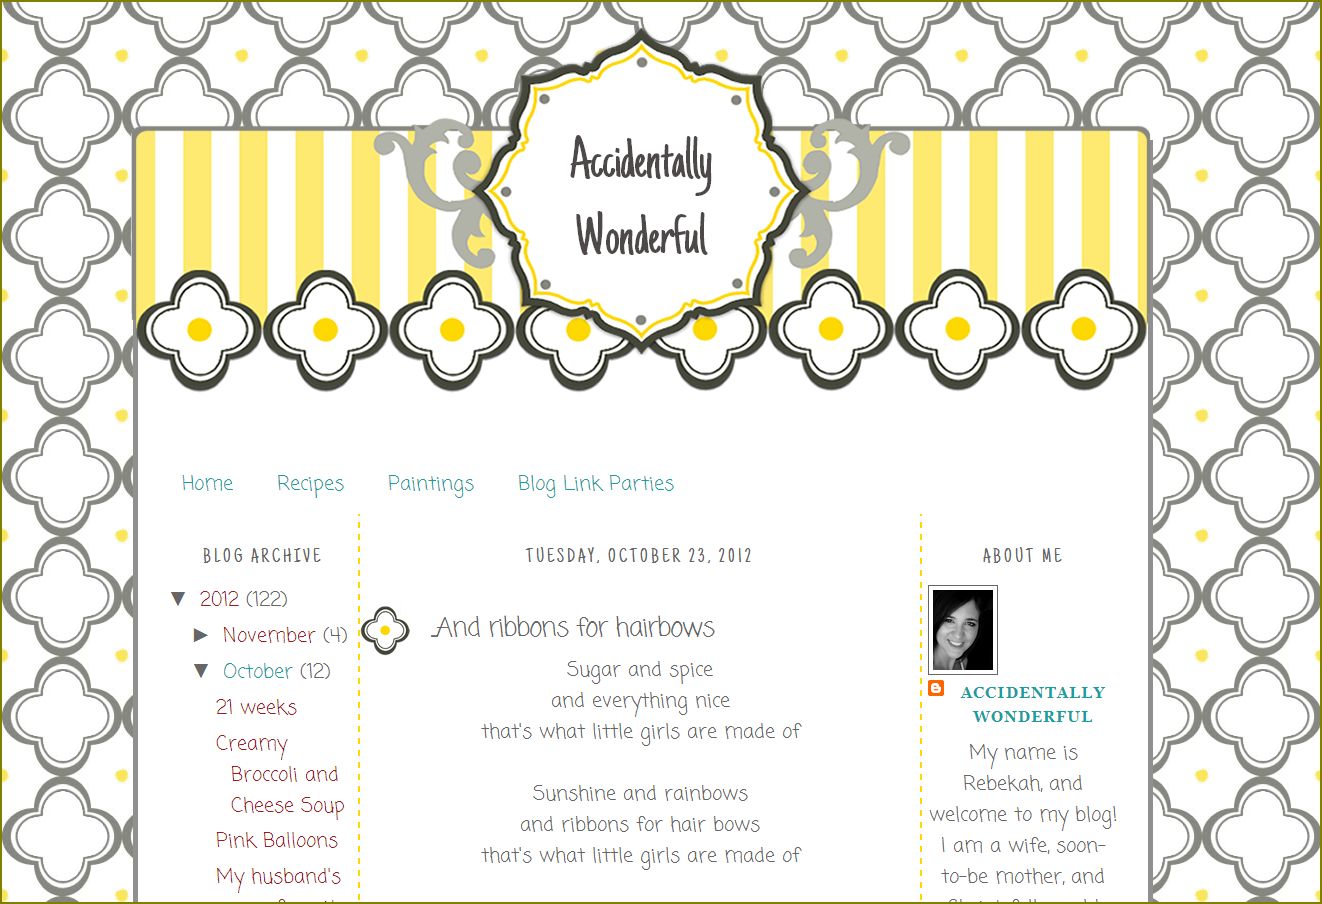Click the orange Blogger icon
The image size is (1322, 904).
[x=936, y=688]
